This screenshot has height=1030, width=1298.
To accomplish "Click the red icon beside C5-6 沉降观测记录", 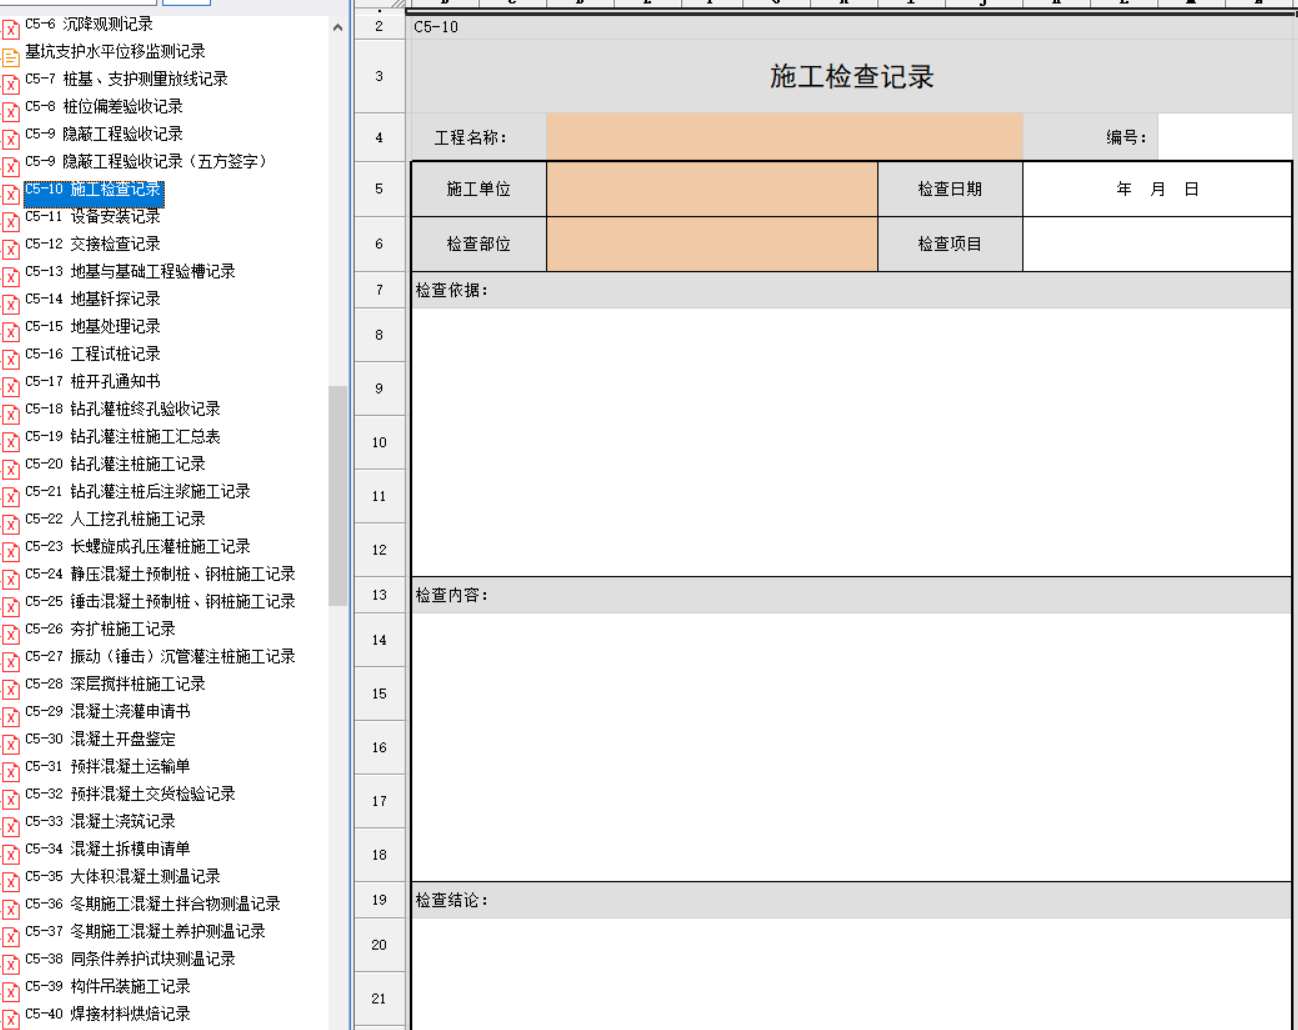I will coord(11,30).
